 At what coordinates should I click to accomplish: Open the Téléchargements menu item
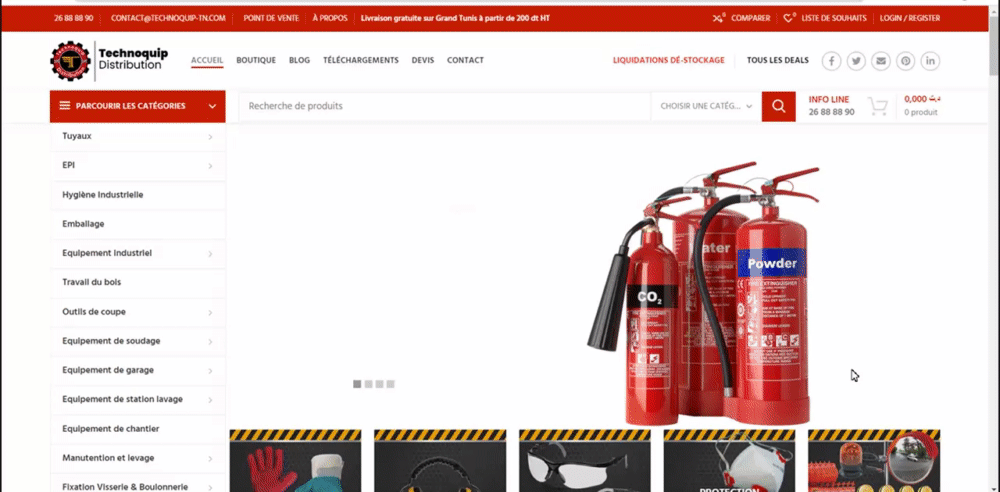point(360,61)
